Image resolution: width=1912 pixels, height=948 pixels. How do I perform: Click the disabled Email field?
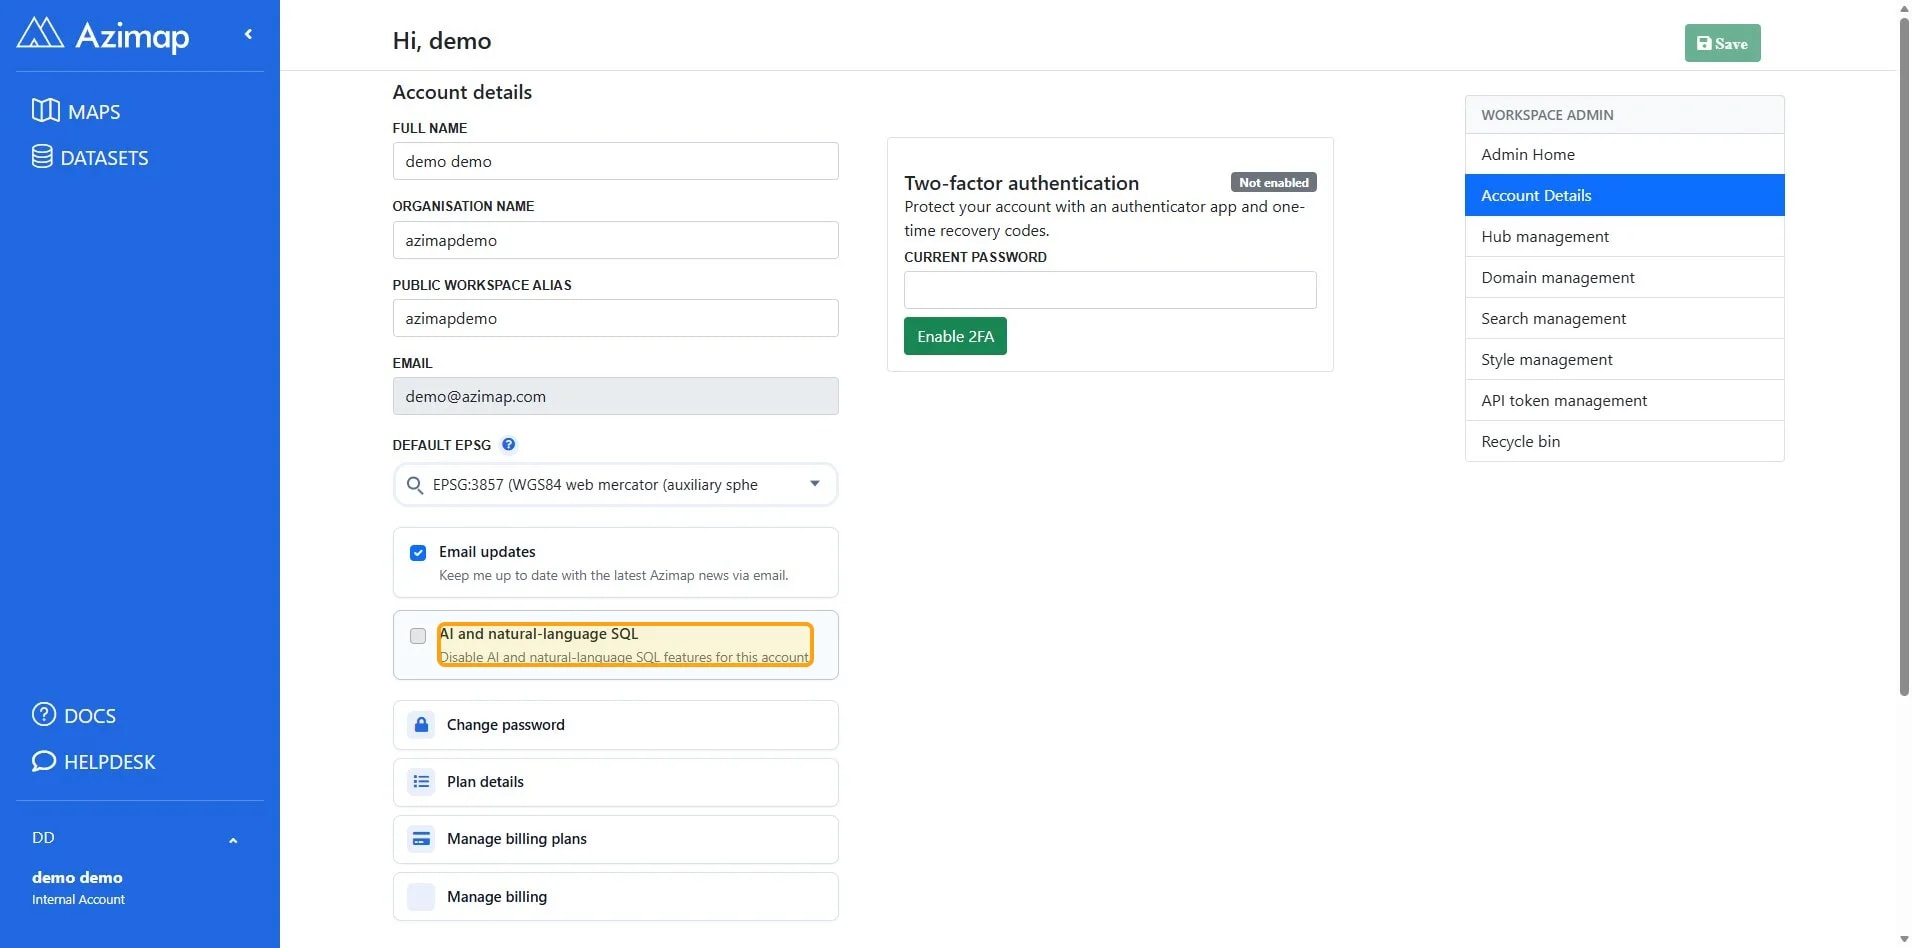615,396
